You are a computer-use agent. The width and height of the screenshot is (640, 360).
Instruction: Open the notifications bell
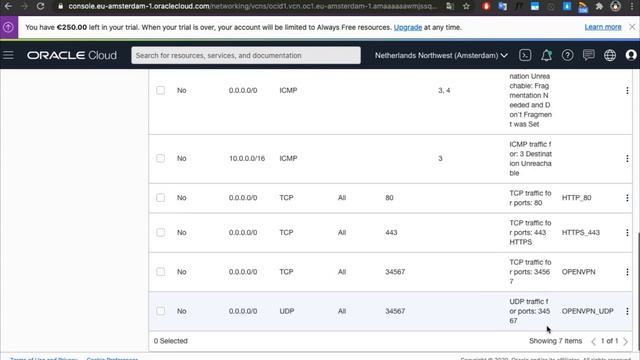click(x=546, y=55)
